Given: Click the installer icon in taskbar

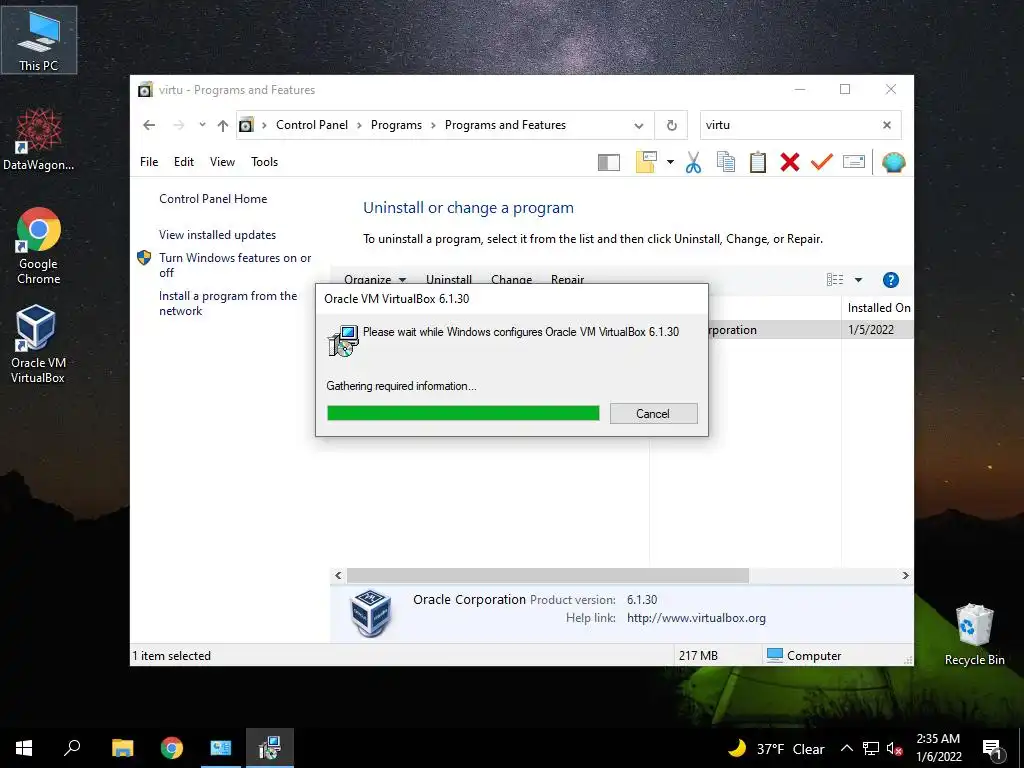Looking at the screenshot, I should pos(270,748).
